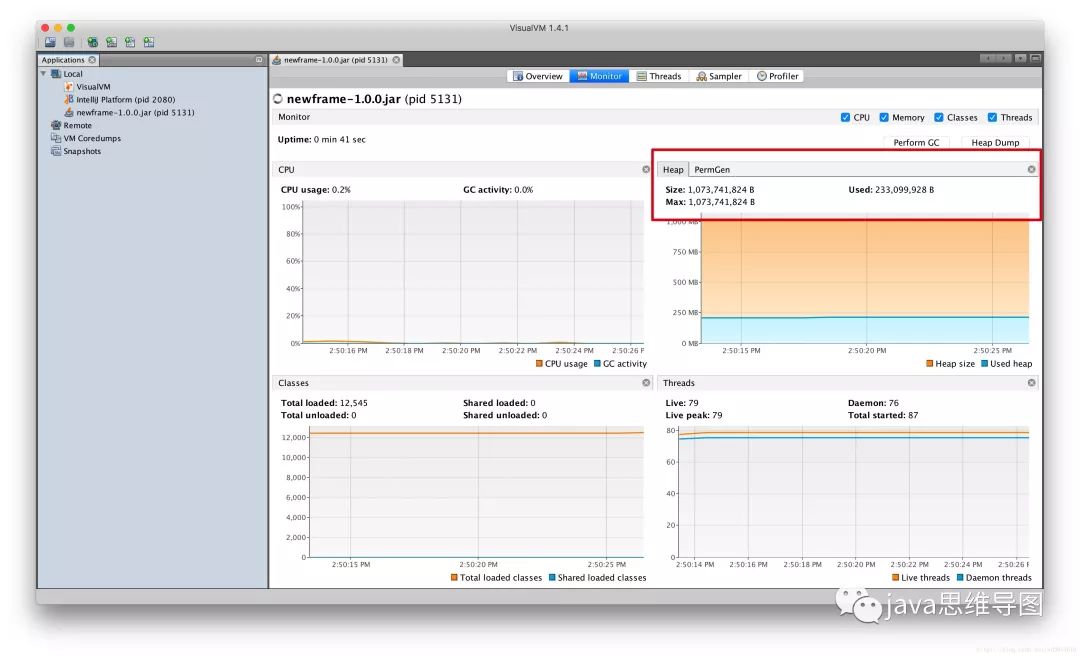Switch to the Threads tab
This screenshot has width=1080, height=656.
(659, 76)
